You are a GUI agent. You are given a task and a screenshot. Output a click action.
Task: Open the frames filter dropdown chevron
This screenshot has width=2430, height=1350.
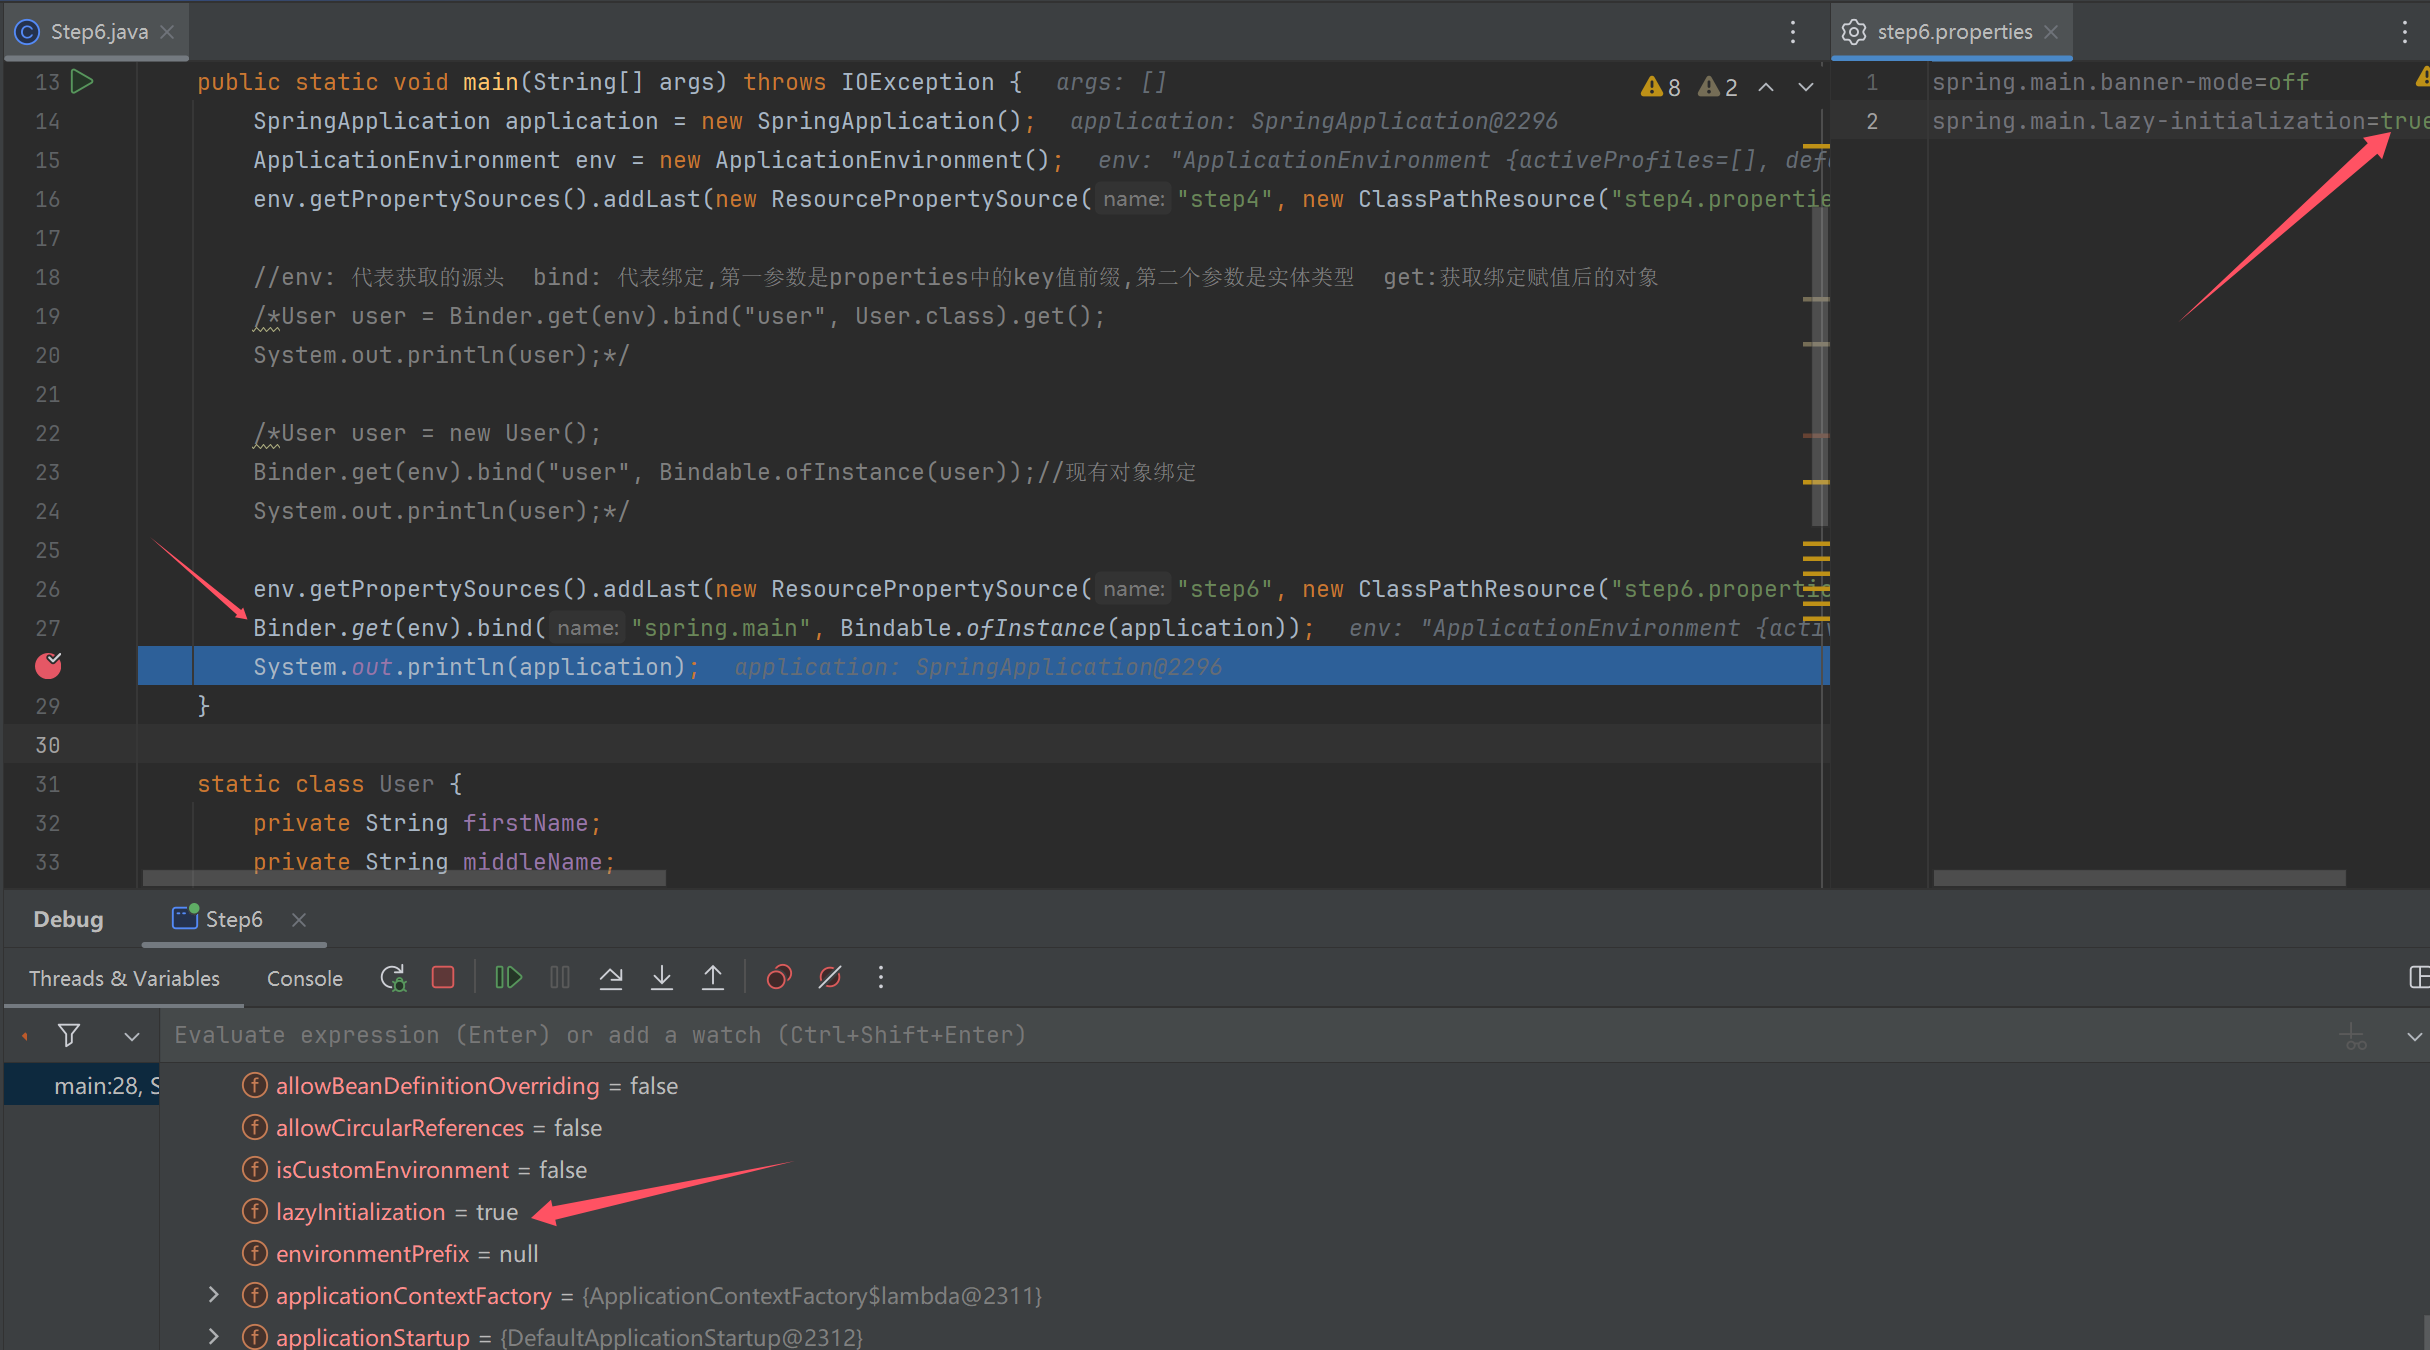click(x=132, y=1036)
